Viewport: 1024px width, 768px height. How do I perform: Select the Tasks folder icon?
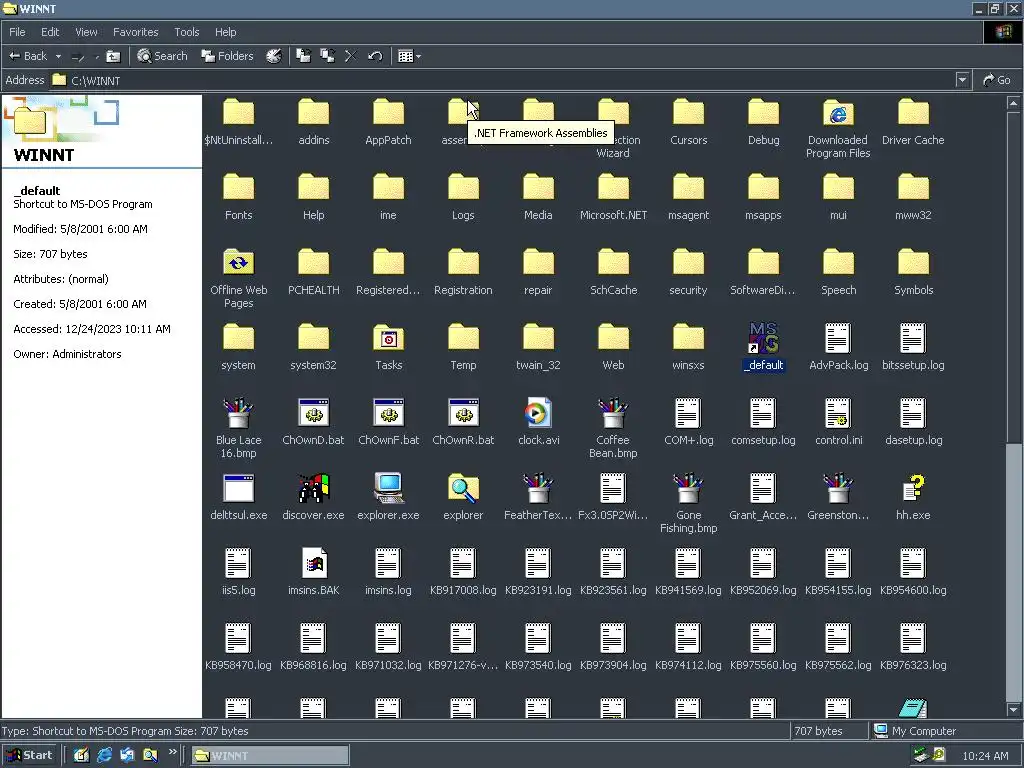click(389, 338)
